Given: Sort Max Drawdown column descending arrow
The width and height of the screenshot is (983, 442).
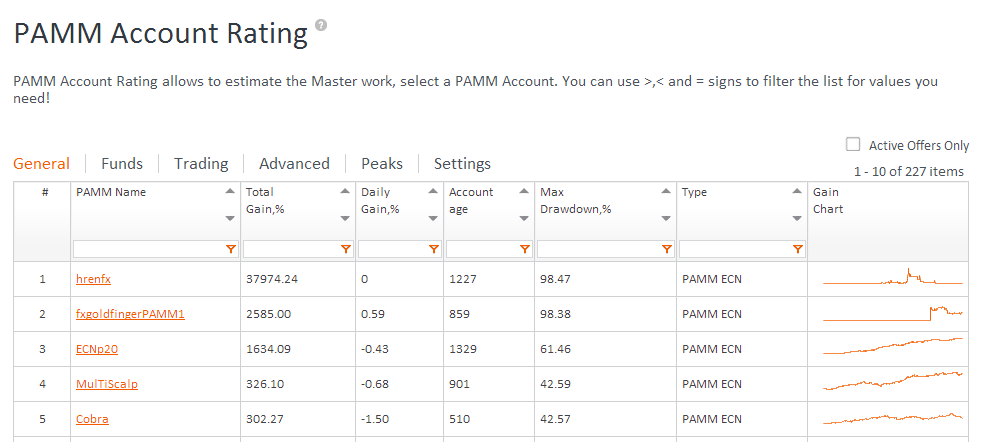Looking at the screenshot, I should (x=667, y=218).
